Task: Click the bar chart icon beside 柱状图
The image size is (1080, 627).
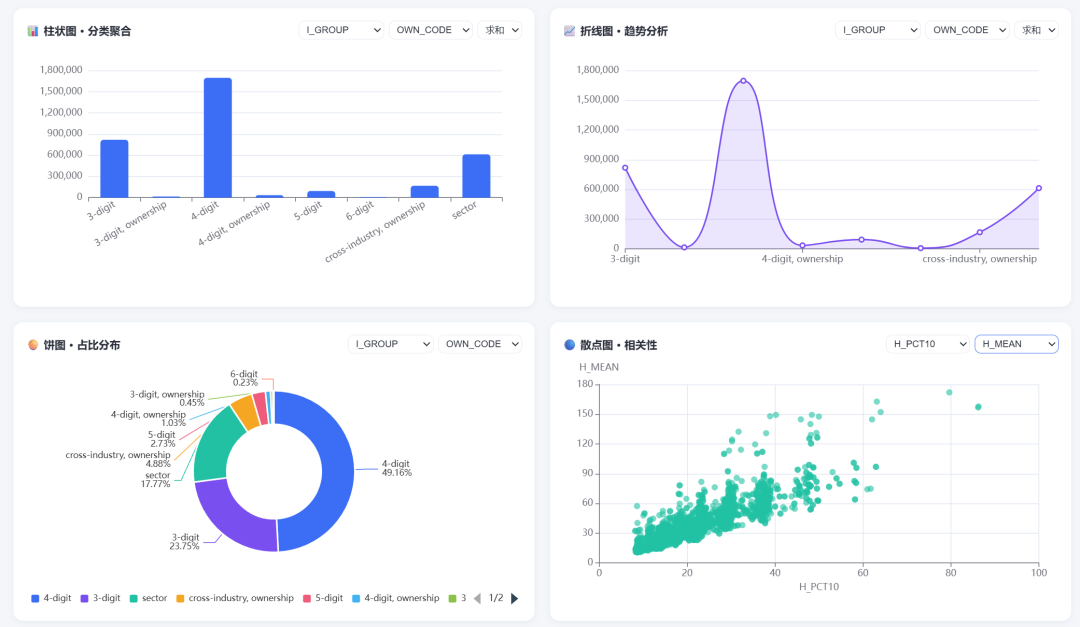Action: (x=32, y=31)
